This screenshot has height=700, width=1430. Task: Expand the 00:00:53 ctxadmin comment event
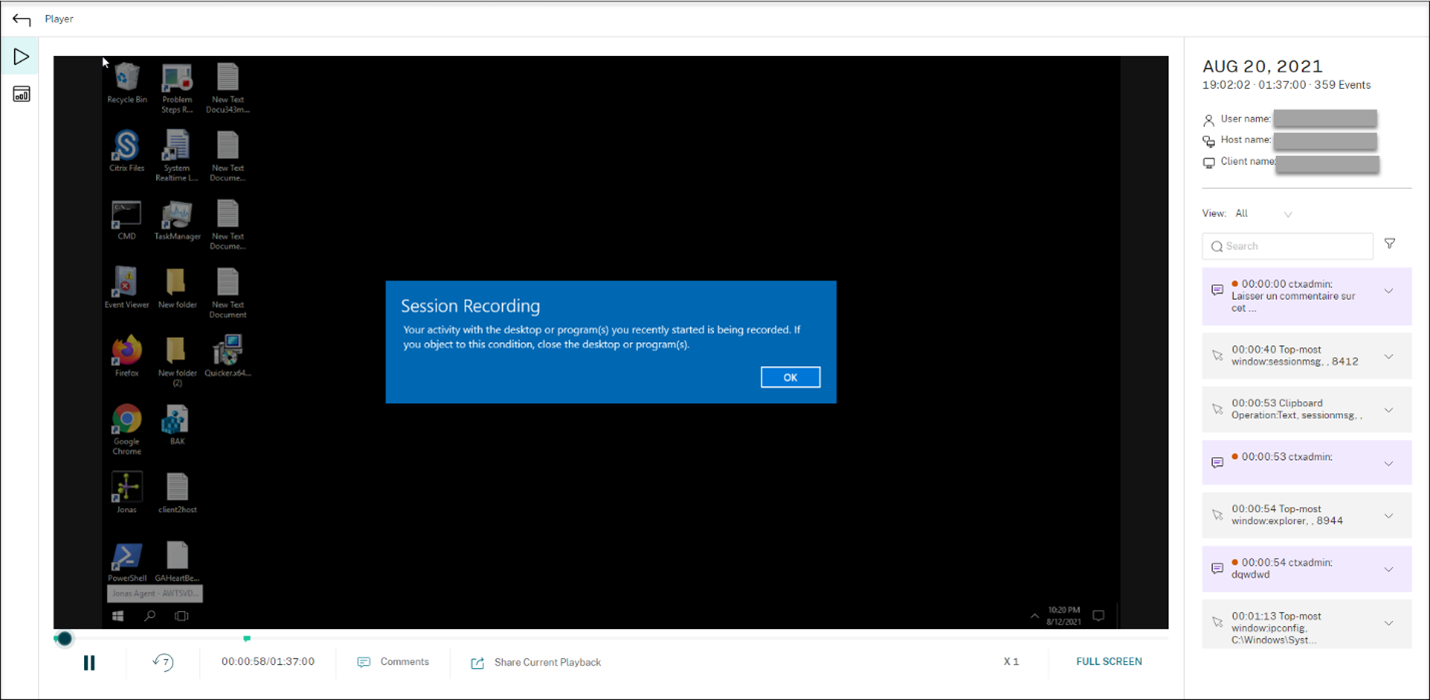(1388, 463)
